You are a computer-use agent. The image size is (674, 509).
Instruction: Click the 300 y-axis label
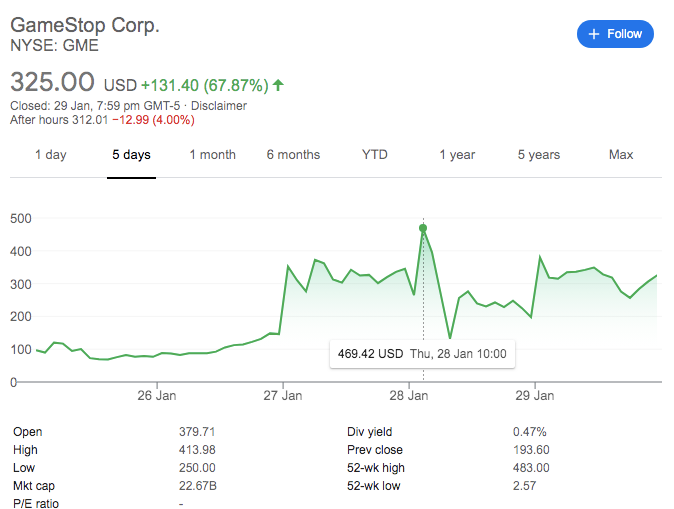click(x=21, y=284)
